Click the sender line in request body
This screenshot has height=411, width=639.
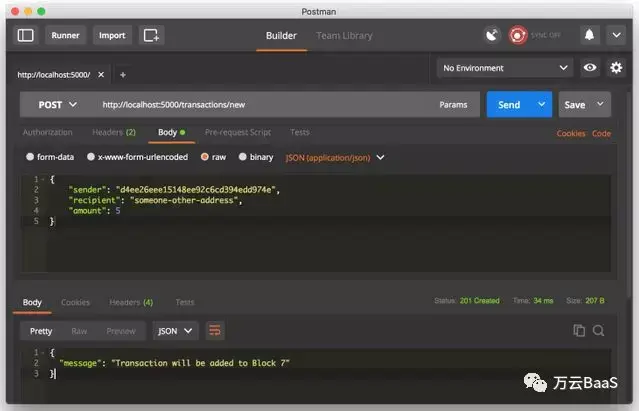pyautogui.click(x=174, y=190)
